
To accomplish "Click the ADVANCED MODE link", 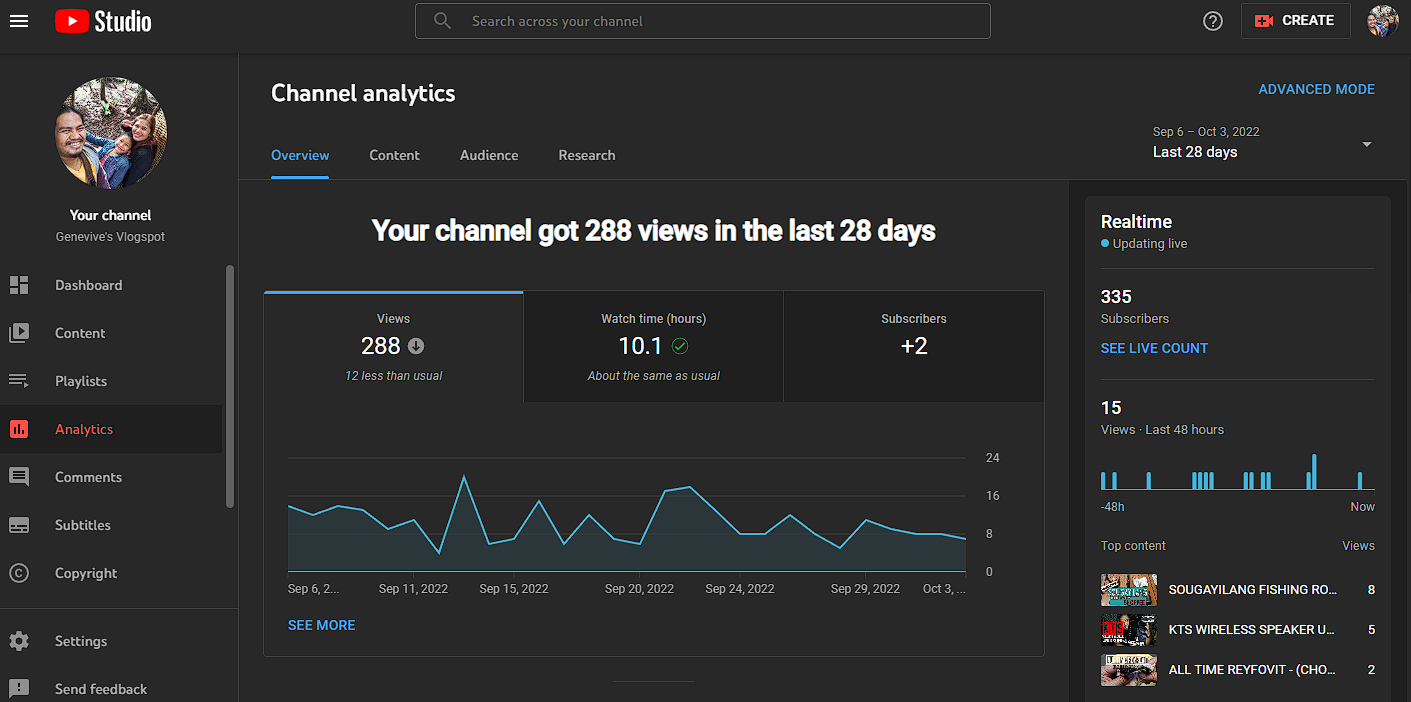I will point(1316,89).
